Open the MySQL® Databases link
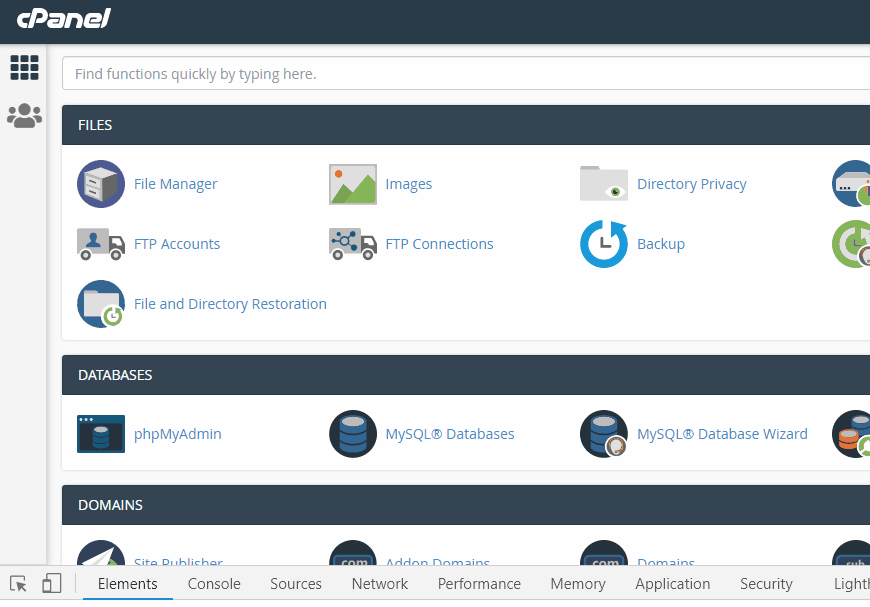The image size is (870, 607). point(450,434)
